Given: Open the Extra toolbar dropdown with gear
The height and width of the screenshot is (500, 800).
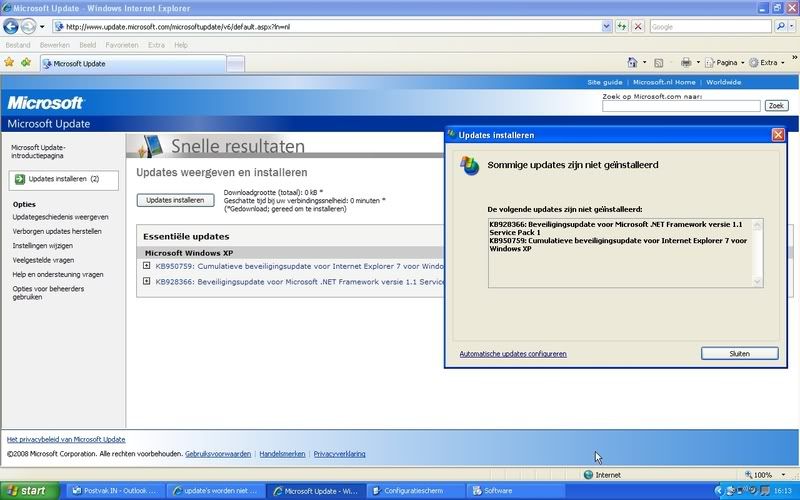Looking at the screenshot, I should pyautogui.click(x=767, y=63).
